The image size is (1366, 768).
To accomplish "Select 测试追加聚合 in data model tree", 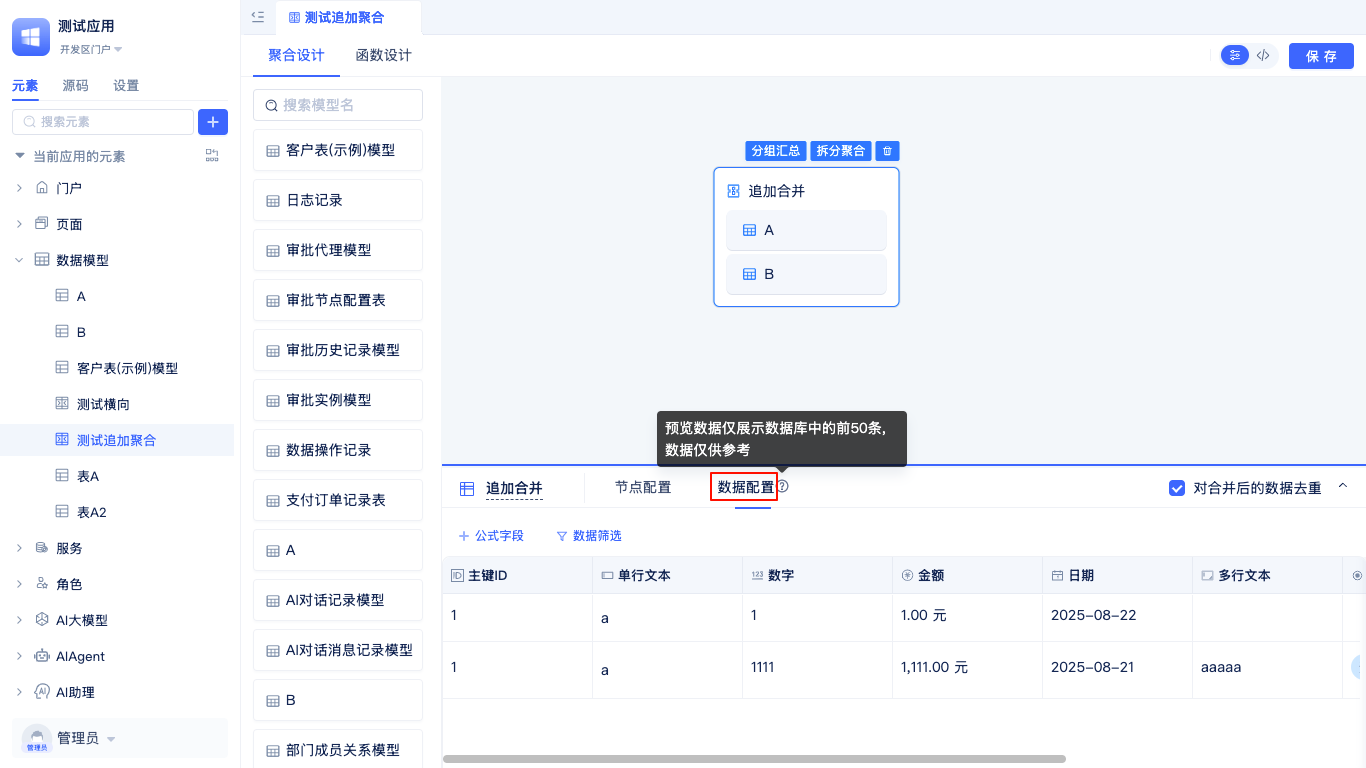I will [x=117, y=440].
